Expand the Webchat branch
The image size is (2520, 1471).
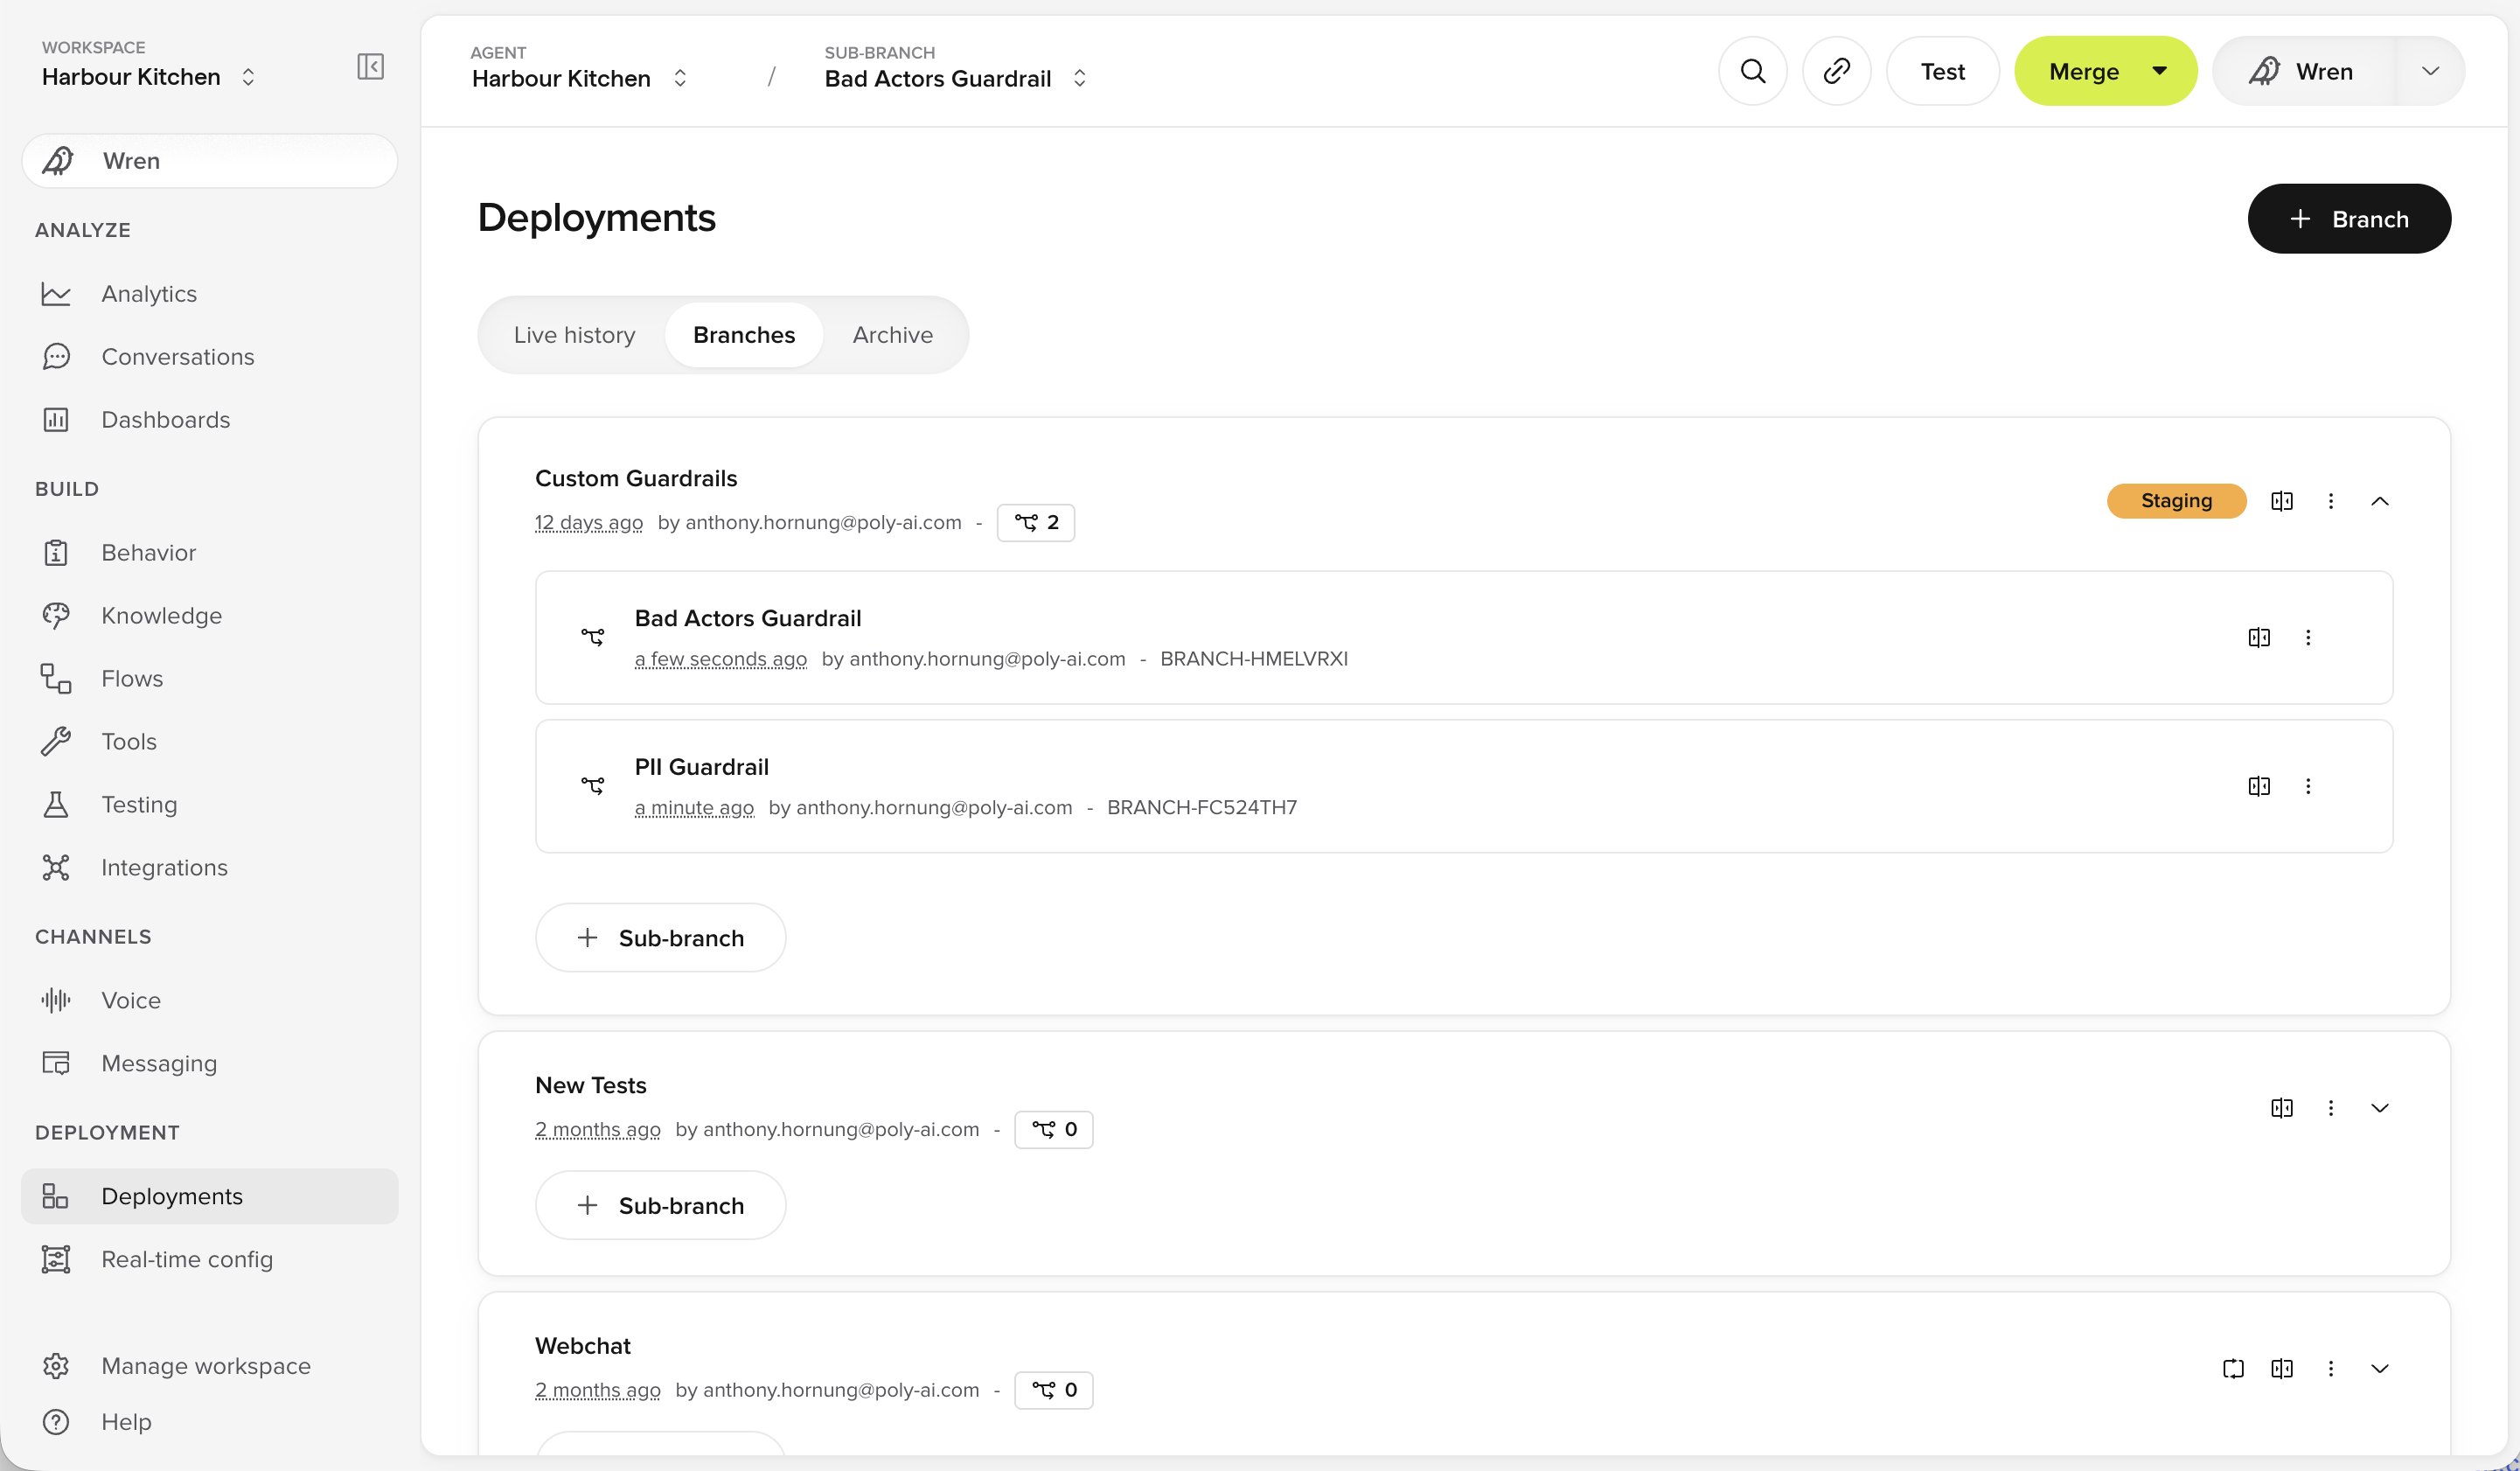tap(2379, 1369)
